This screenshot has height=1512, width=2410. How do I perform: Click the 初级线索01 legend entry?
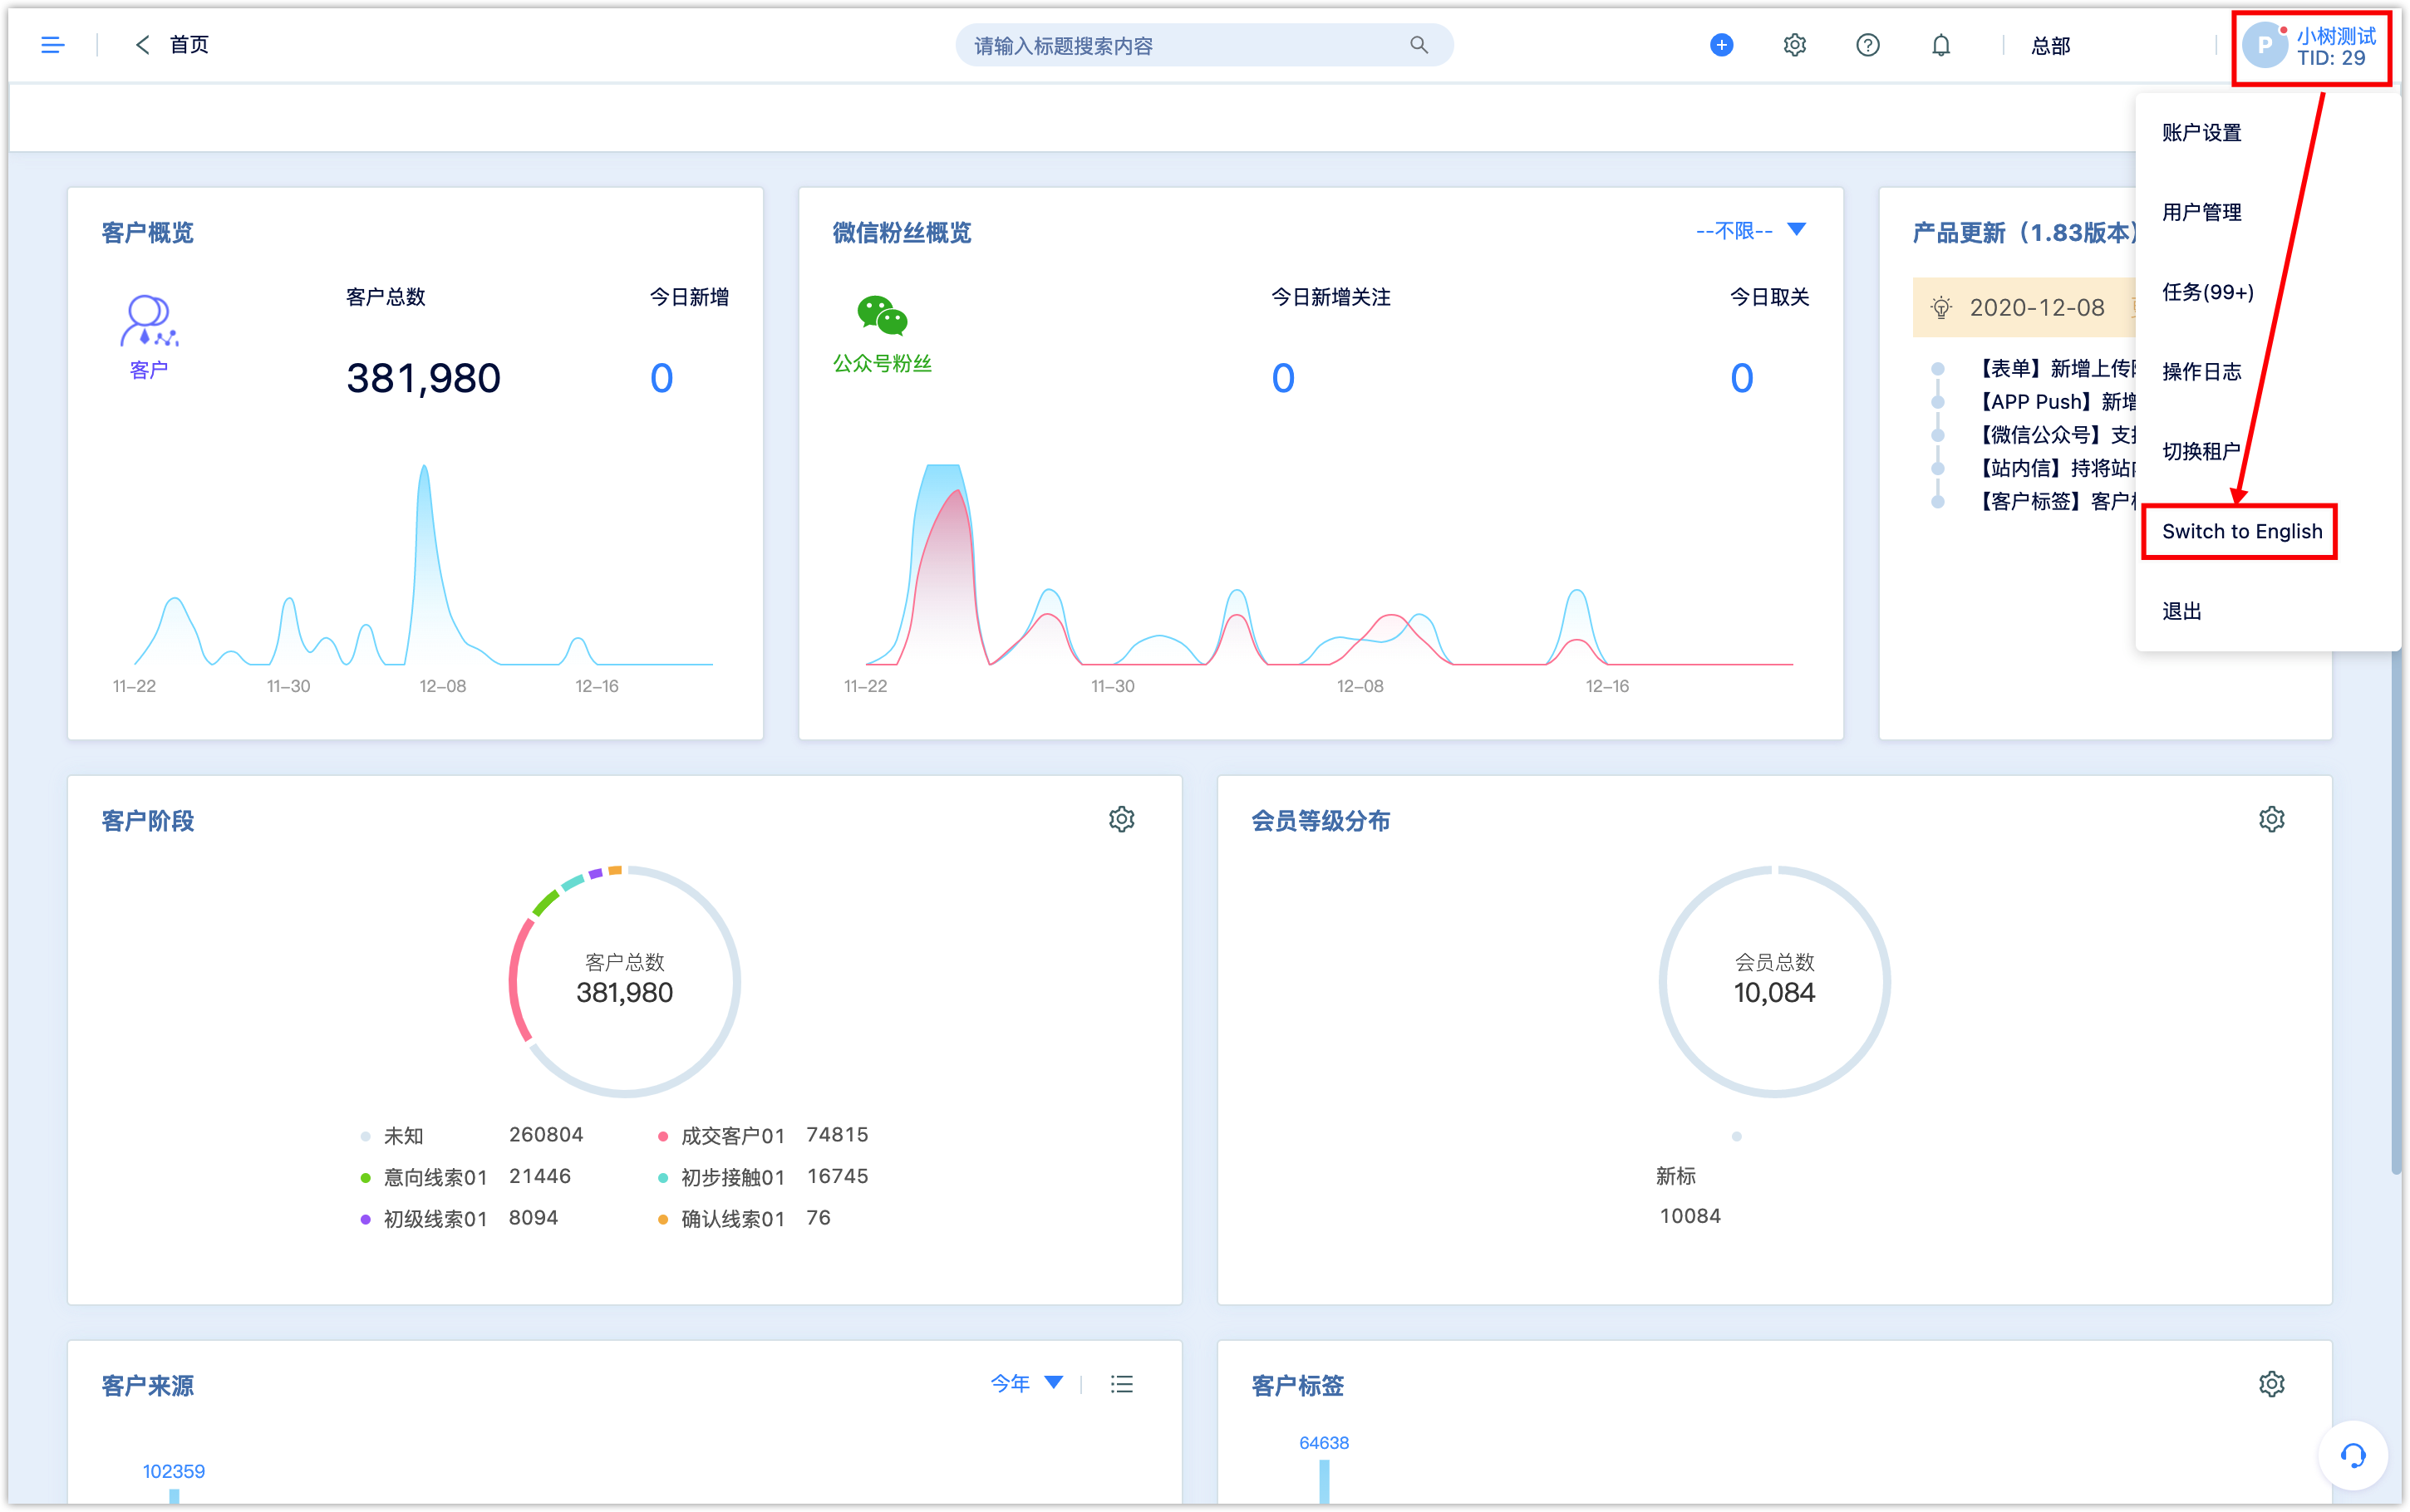pos(459,1219)
